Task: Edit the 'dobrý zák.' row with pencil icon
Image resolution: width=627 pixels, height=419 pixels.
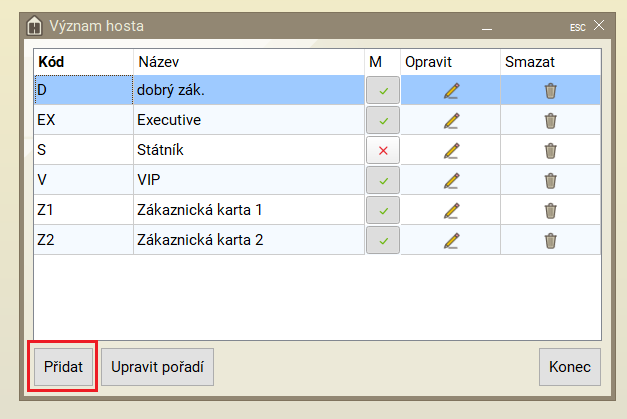Action: pyautogui.click(x=451, y=91)
